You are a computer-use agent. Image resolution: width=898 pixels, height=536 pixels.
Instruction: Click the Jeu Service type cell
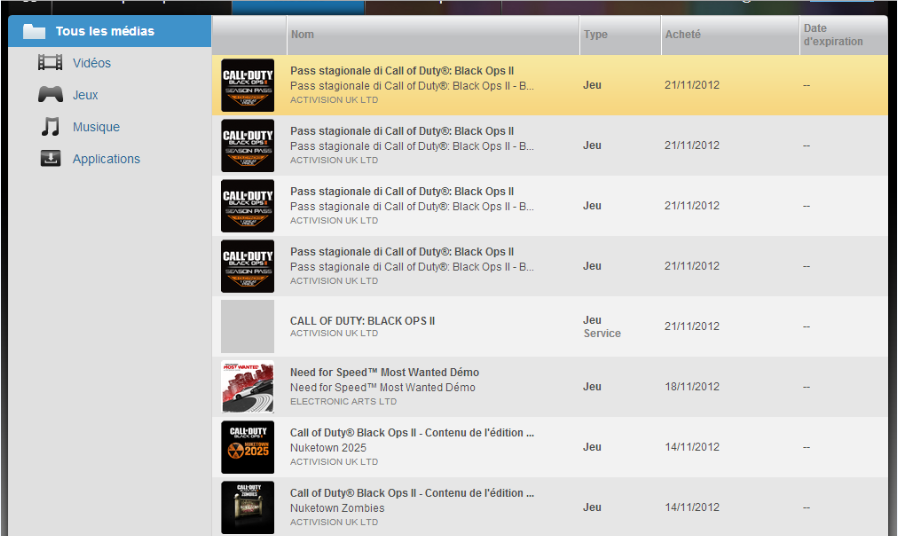click(602, 326)
